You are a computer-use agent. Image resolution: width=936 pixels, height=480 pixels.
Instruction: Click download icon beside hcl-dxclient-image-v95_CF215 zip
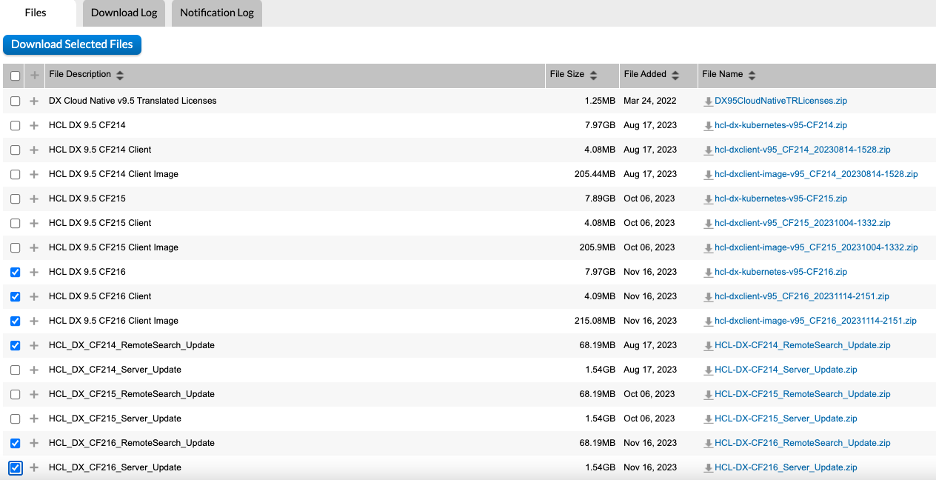pos(708,248)
